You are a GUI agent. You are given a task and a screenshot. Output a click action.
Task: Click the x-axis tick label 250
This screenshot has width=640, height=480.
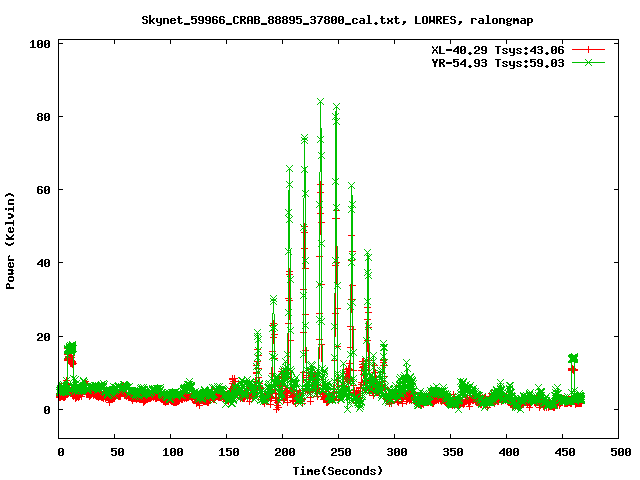(x=340, y=452)
